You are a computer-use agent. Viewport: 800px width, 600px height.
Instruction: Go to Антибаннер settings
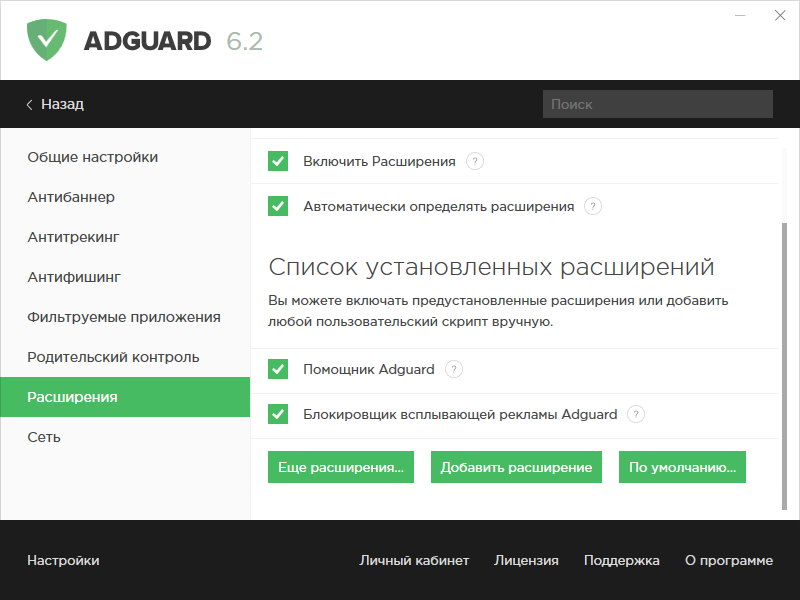click(x=125, y=197)
